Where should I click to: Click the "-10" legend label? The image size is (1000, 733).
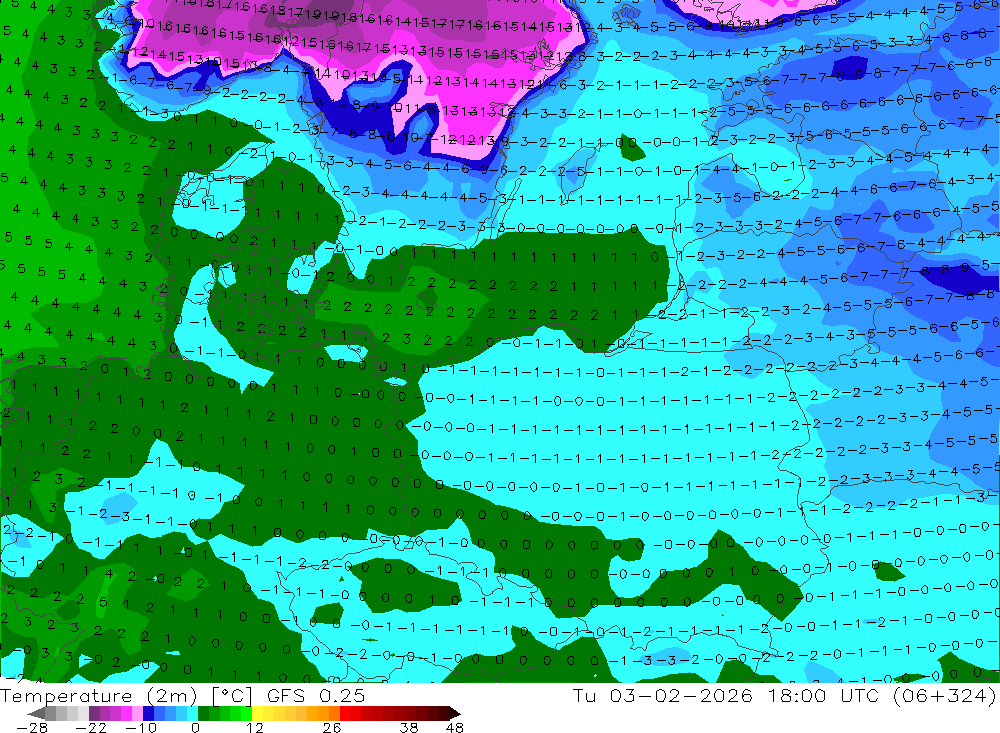point(141,727)
